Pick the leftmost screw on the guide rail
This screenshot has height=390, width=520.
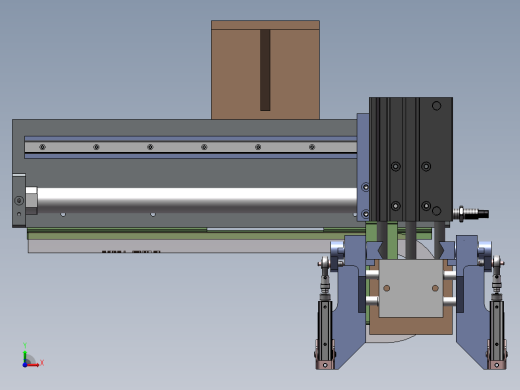42,147
